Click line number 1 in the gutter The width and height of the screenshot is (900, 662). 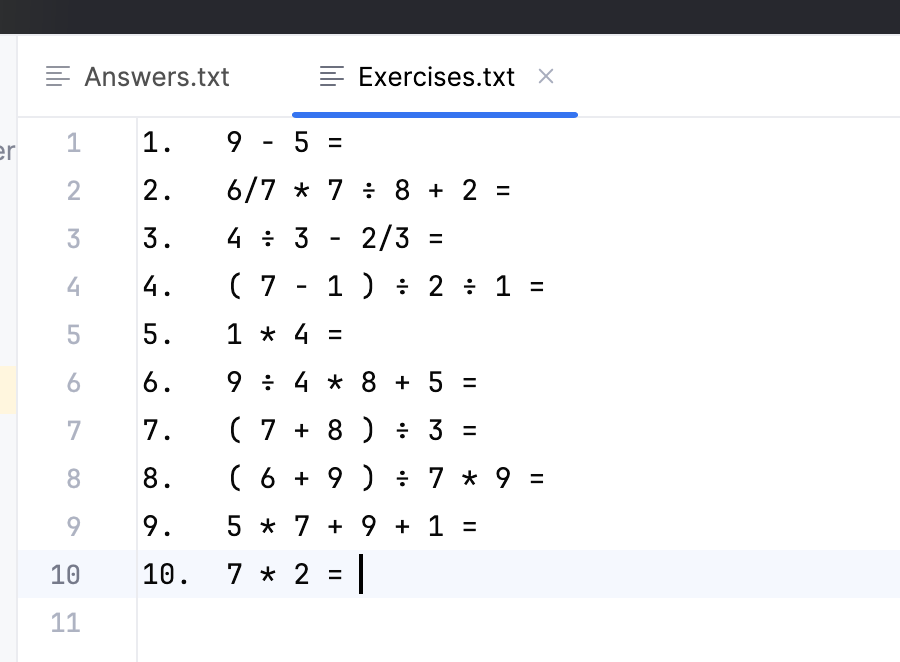(73, 143)
